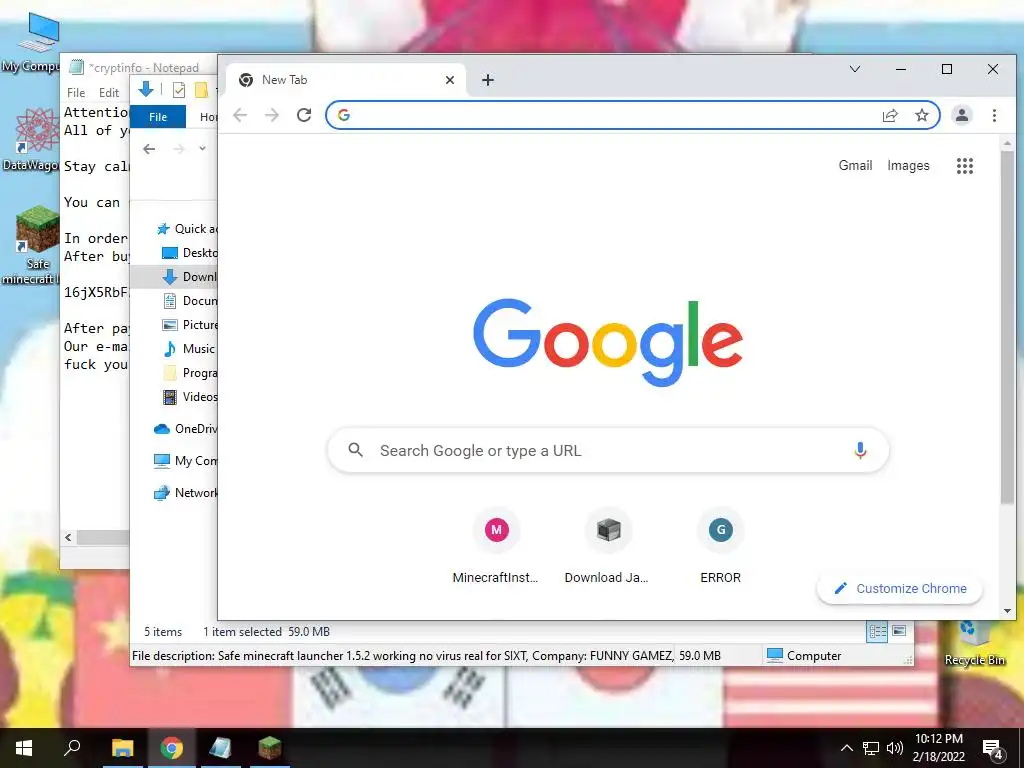Switch to Minecraft launcher on taskbar
This screenshot has width=1024, height=768.
tap(269, 748)
